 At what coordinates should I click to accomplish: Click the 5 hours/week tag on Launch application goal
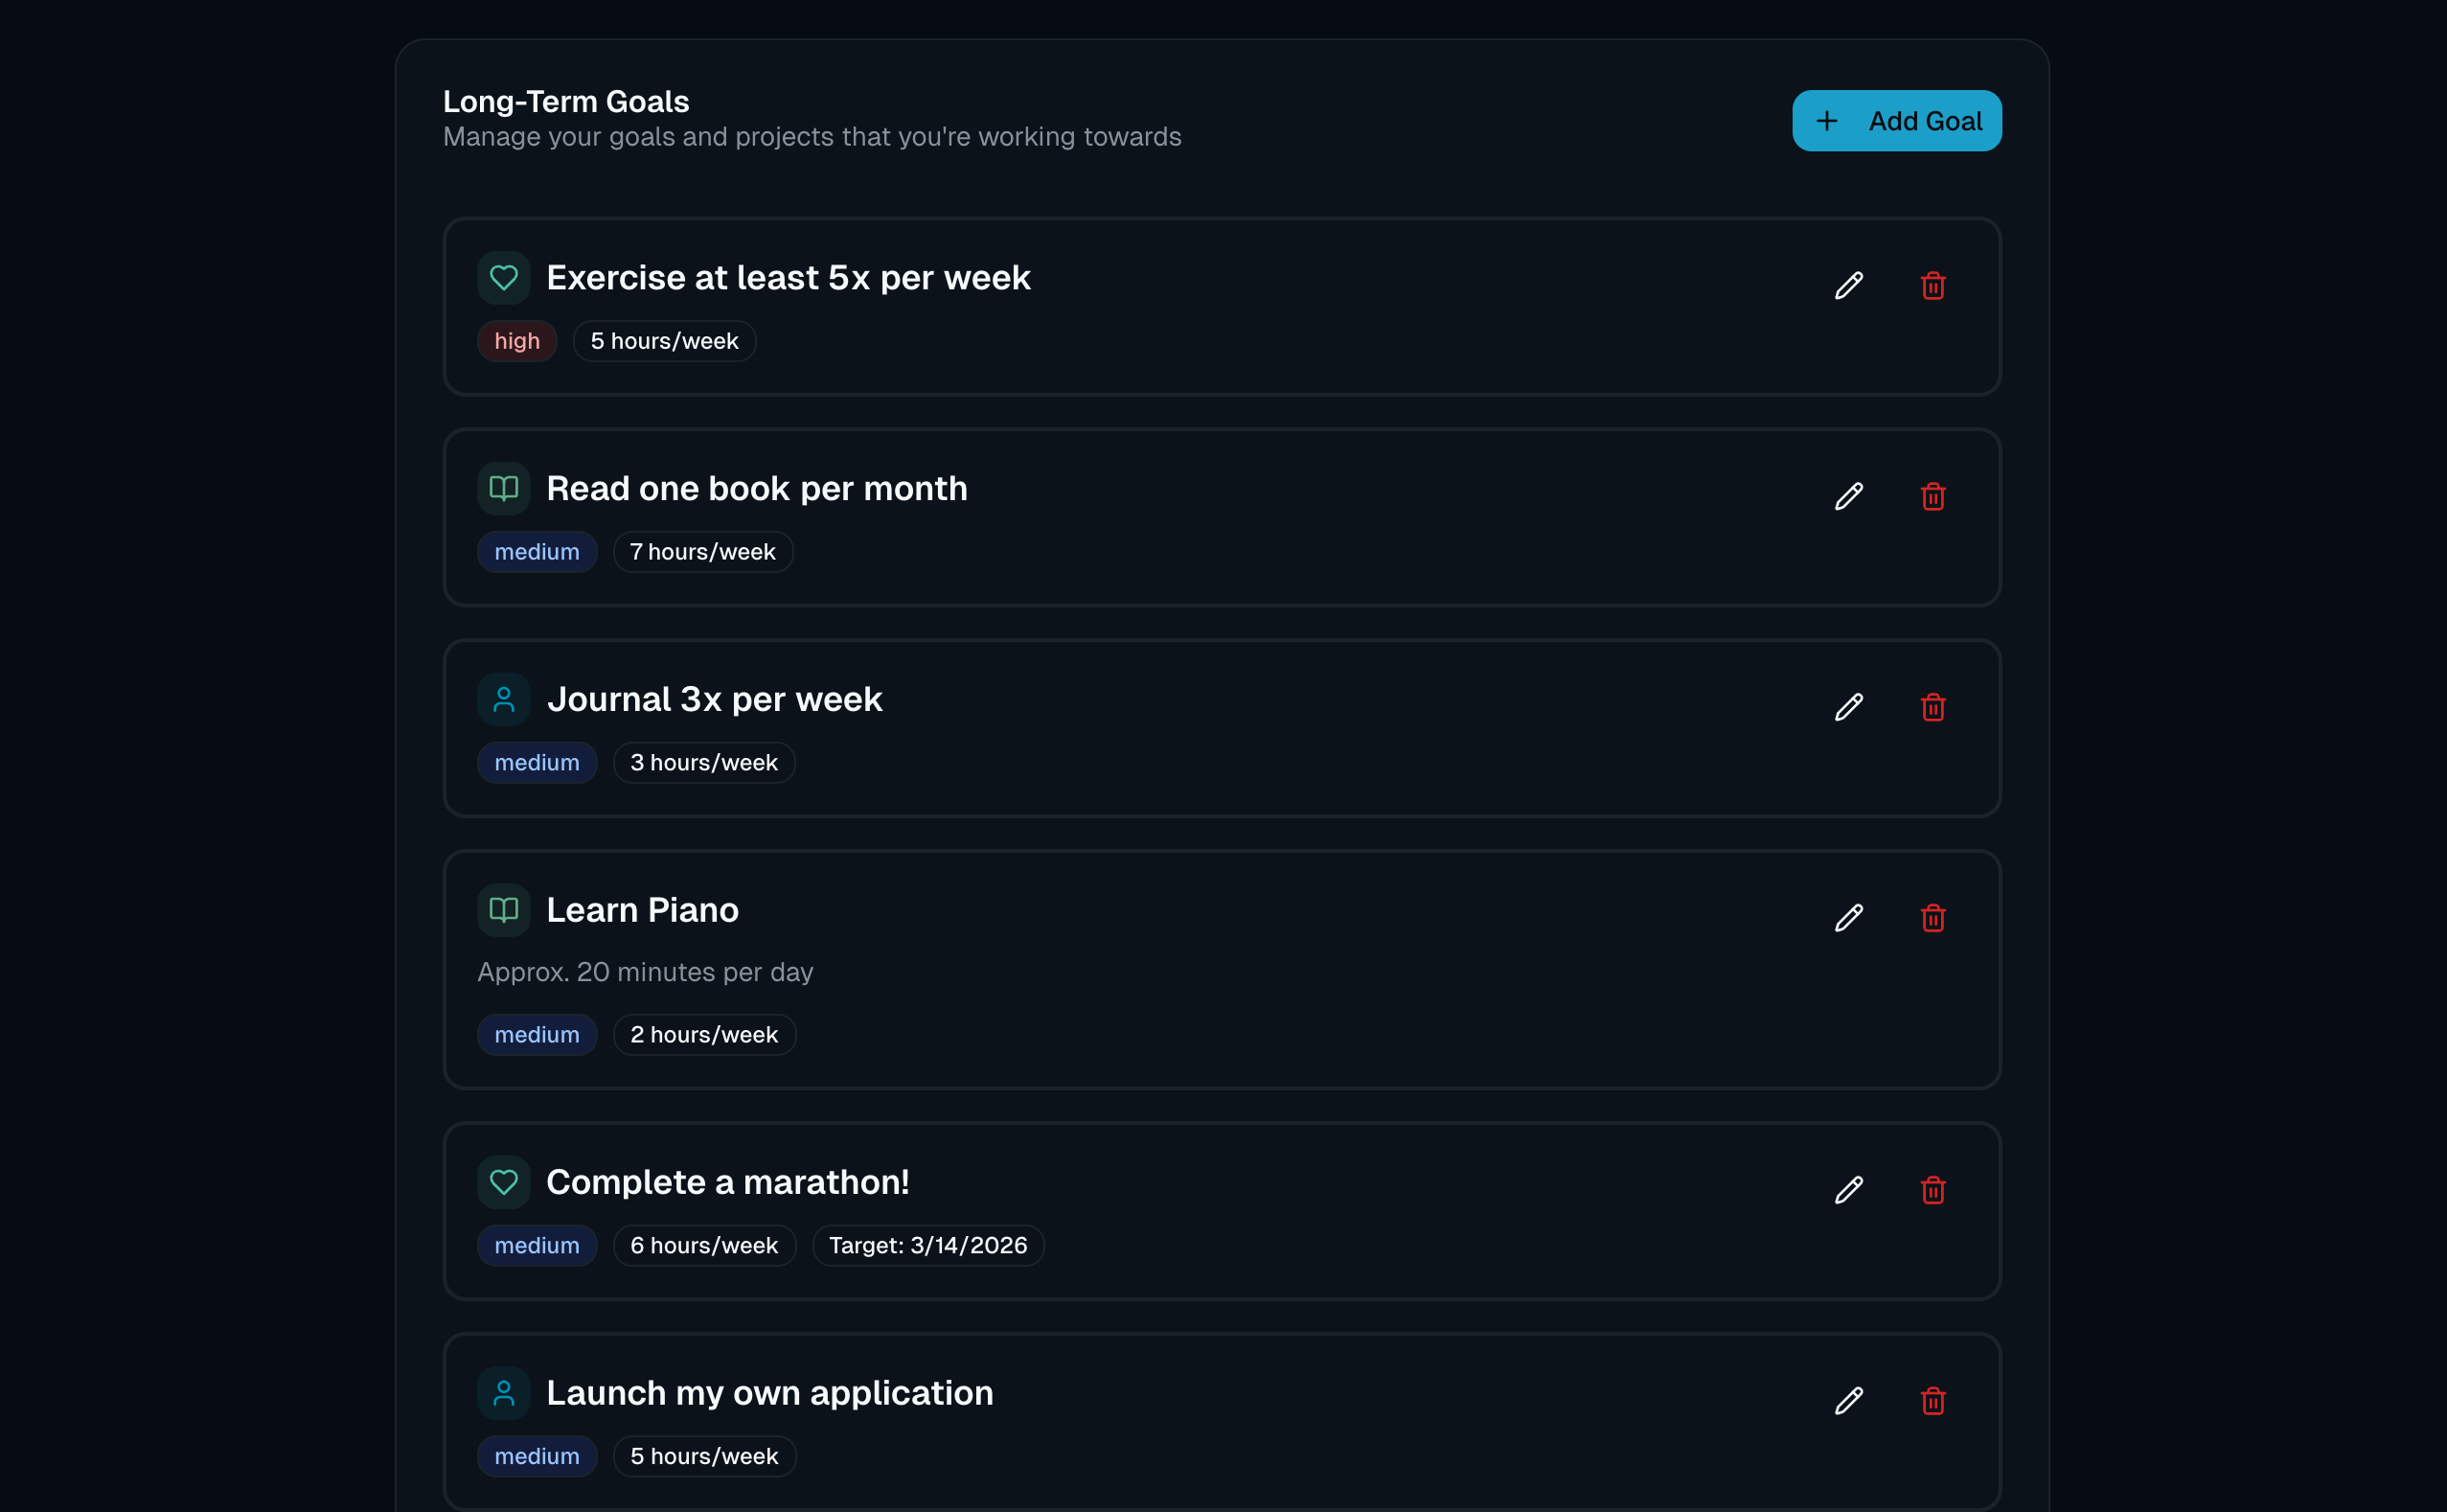[x=704, y=1457]
